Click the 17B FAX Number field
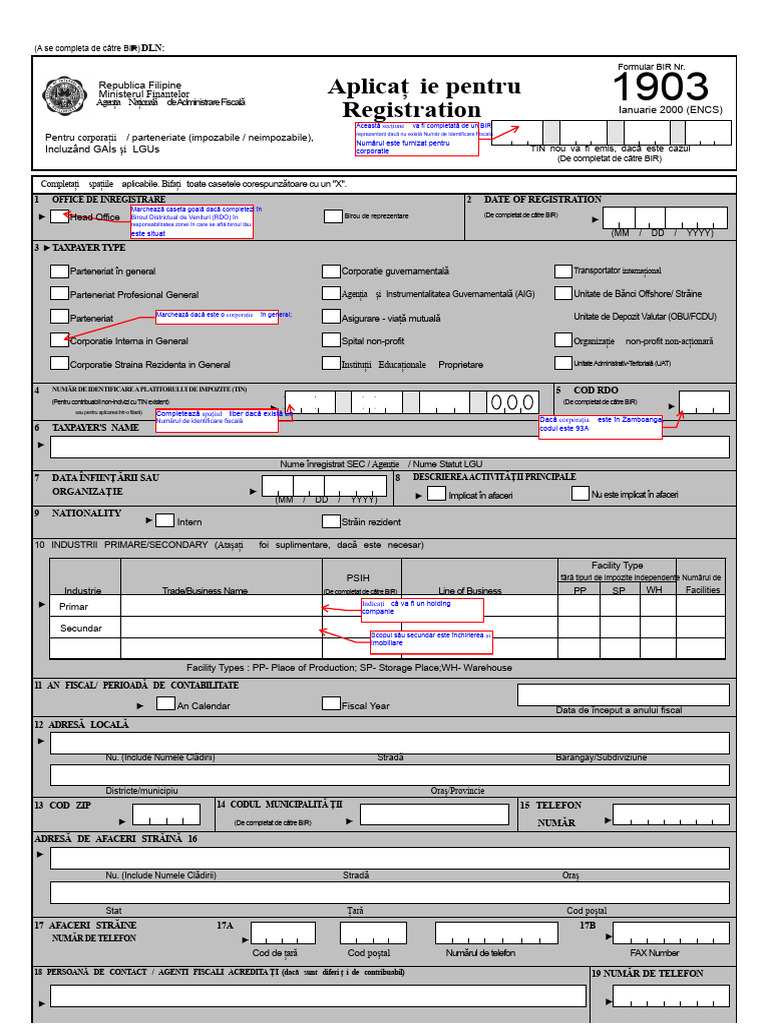Screen dimensions: 768x1024 pyautogui.click(x=671, y=933)
